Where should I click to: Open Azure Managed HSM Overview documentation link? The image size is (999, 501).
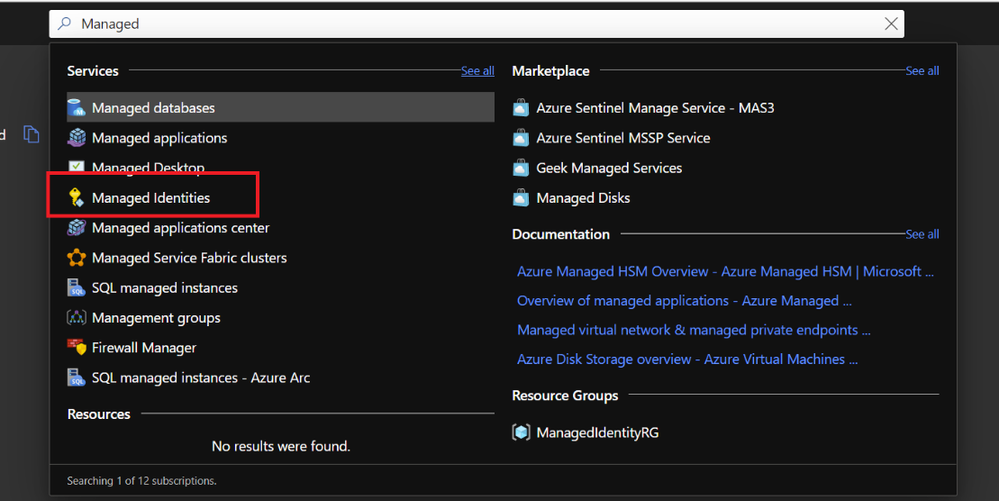point(725,272)
